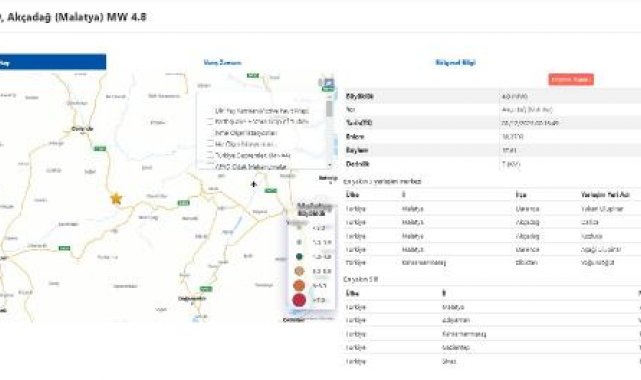
Task: Toggle the Türkiye Depremleri layer checkbox
Action: [x=210, y=155]
